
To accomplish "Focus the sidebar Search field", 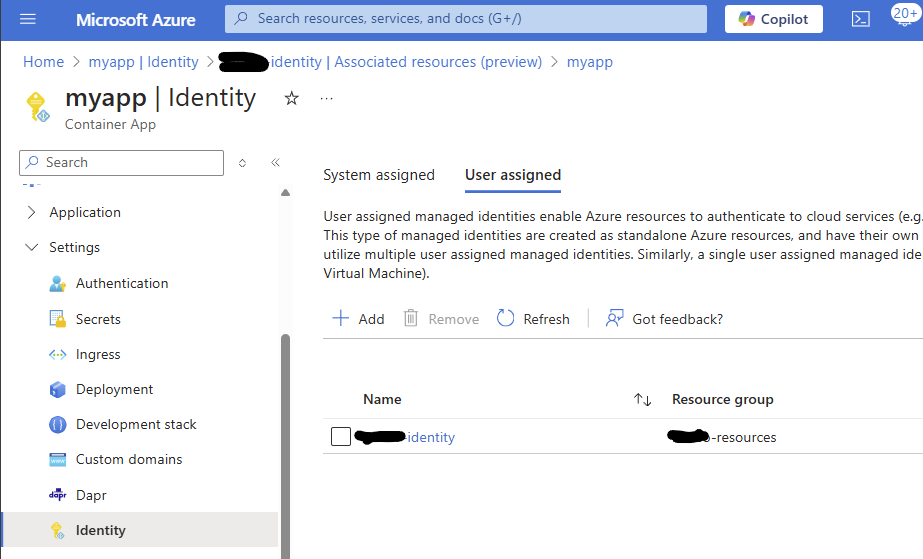I will [x=121, y=162].
